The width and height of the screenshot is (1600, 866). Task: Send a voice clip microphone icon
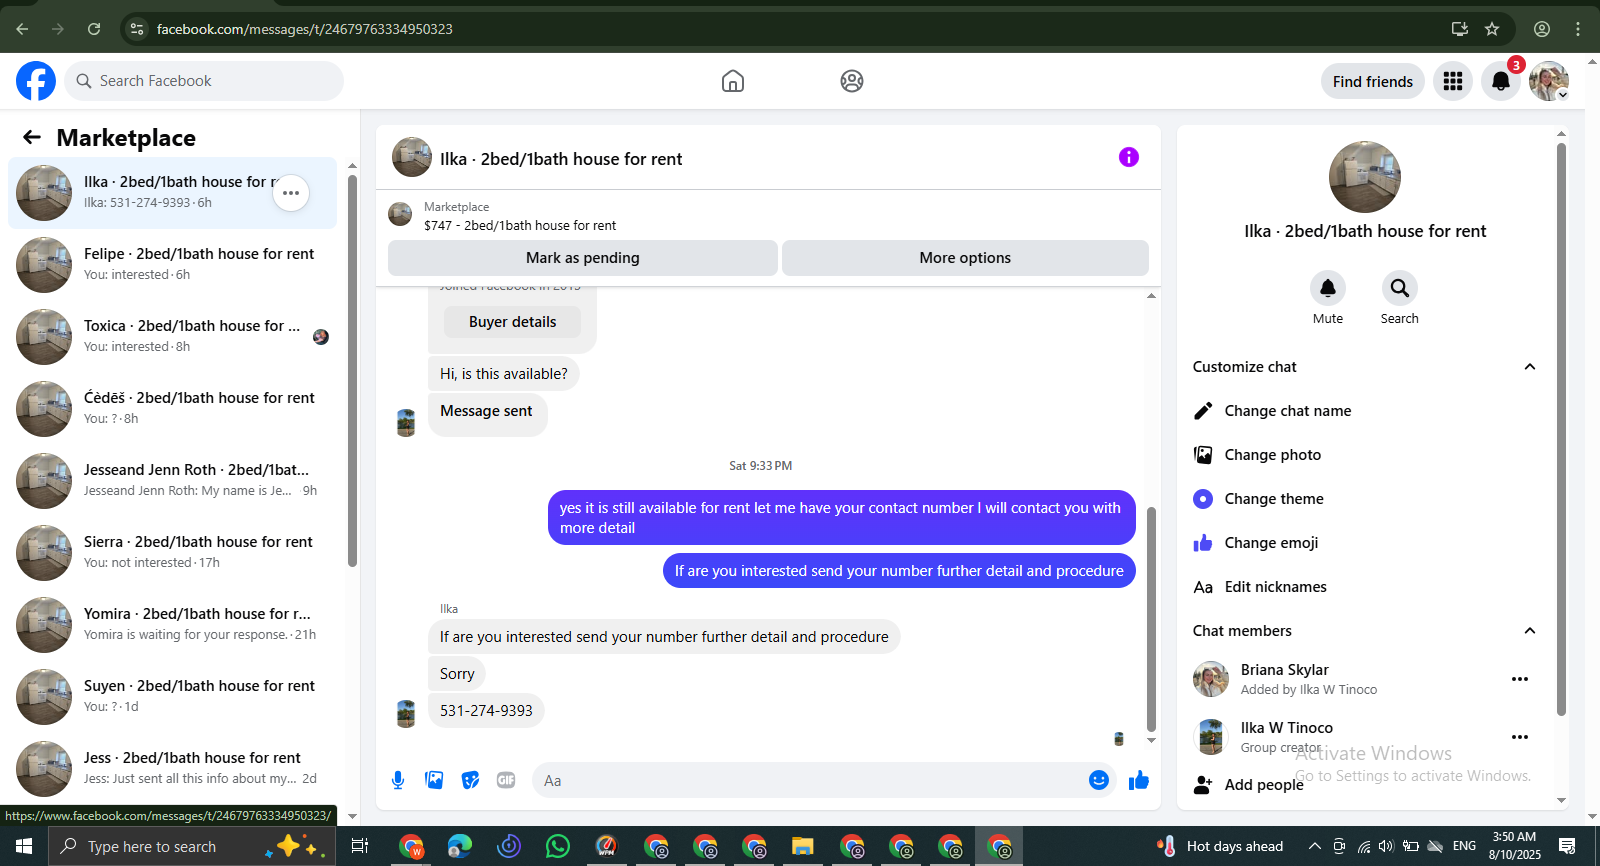(x=398, y=780)
